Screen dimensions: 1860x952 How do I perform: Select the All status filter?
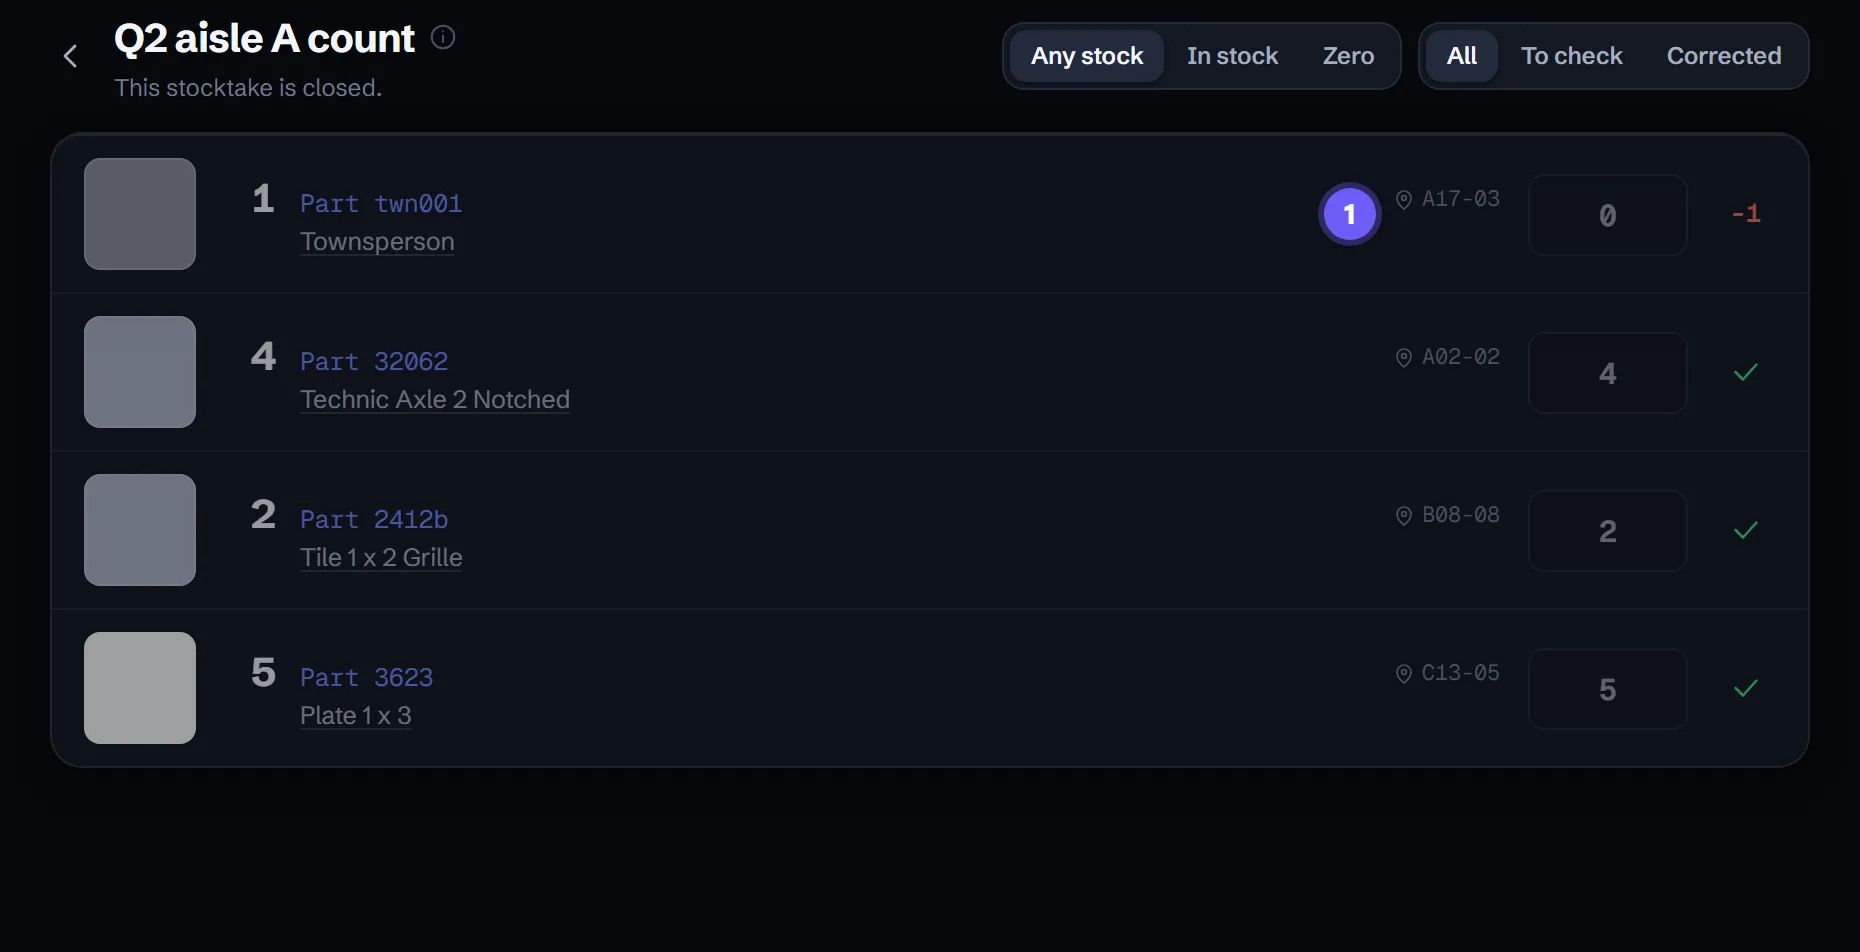(1462, 56)
